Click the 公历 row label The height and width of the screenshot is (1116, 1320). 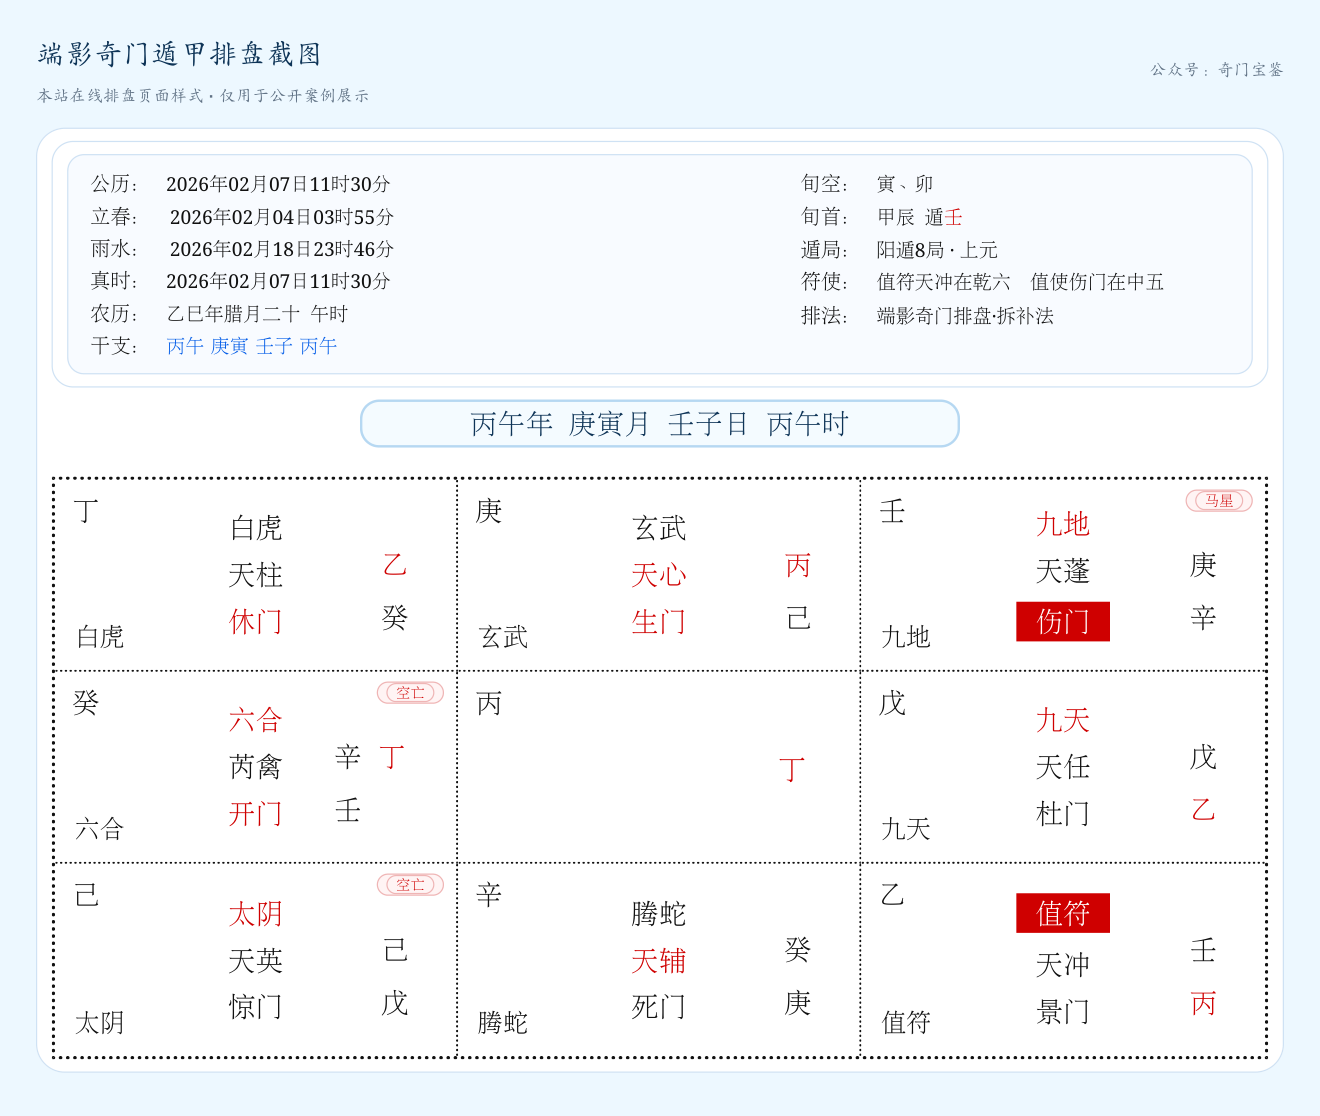click(x=115, y=184)
